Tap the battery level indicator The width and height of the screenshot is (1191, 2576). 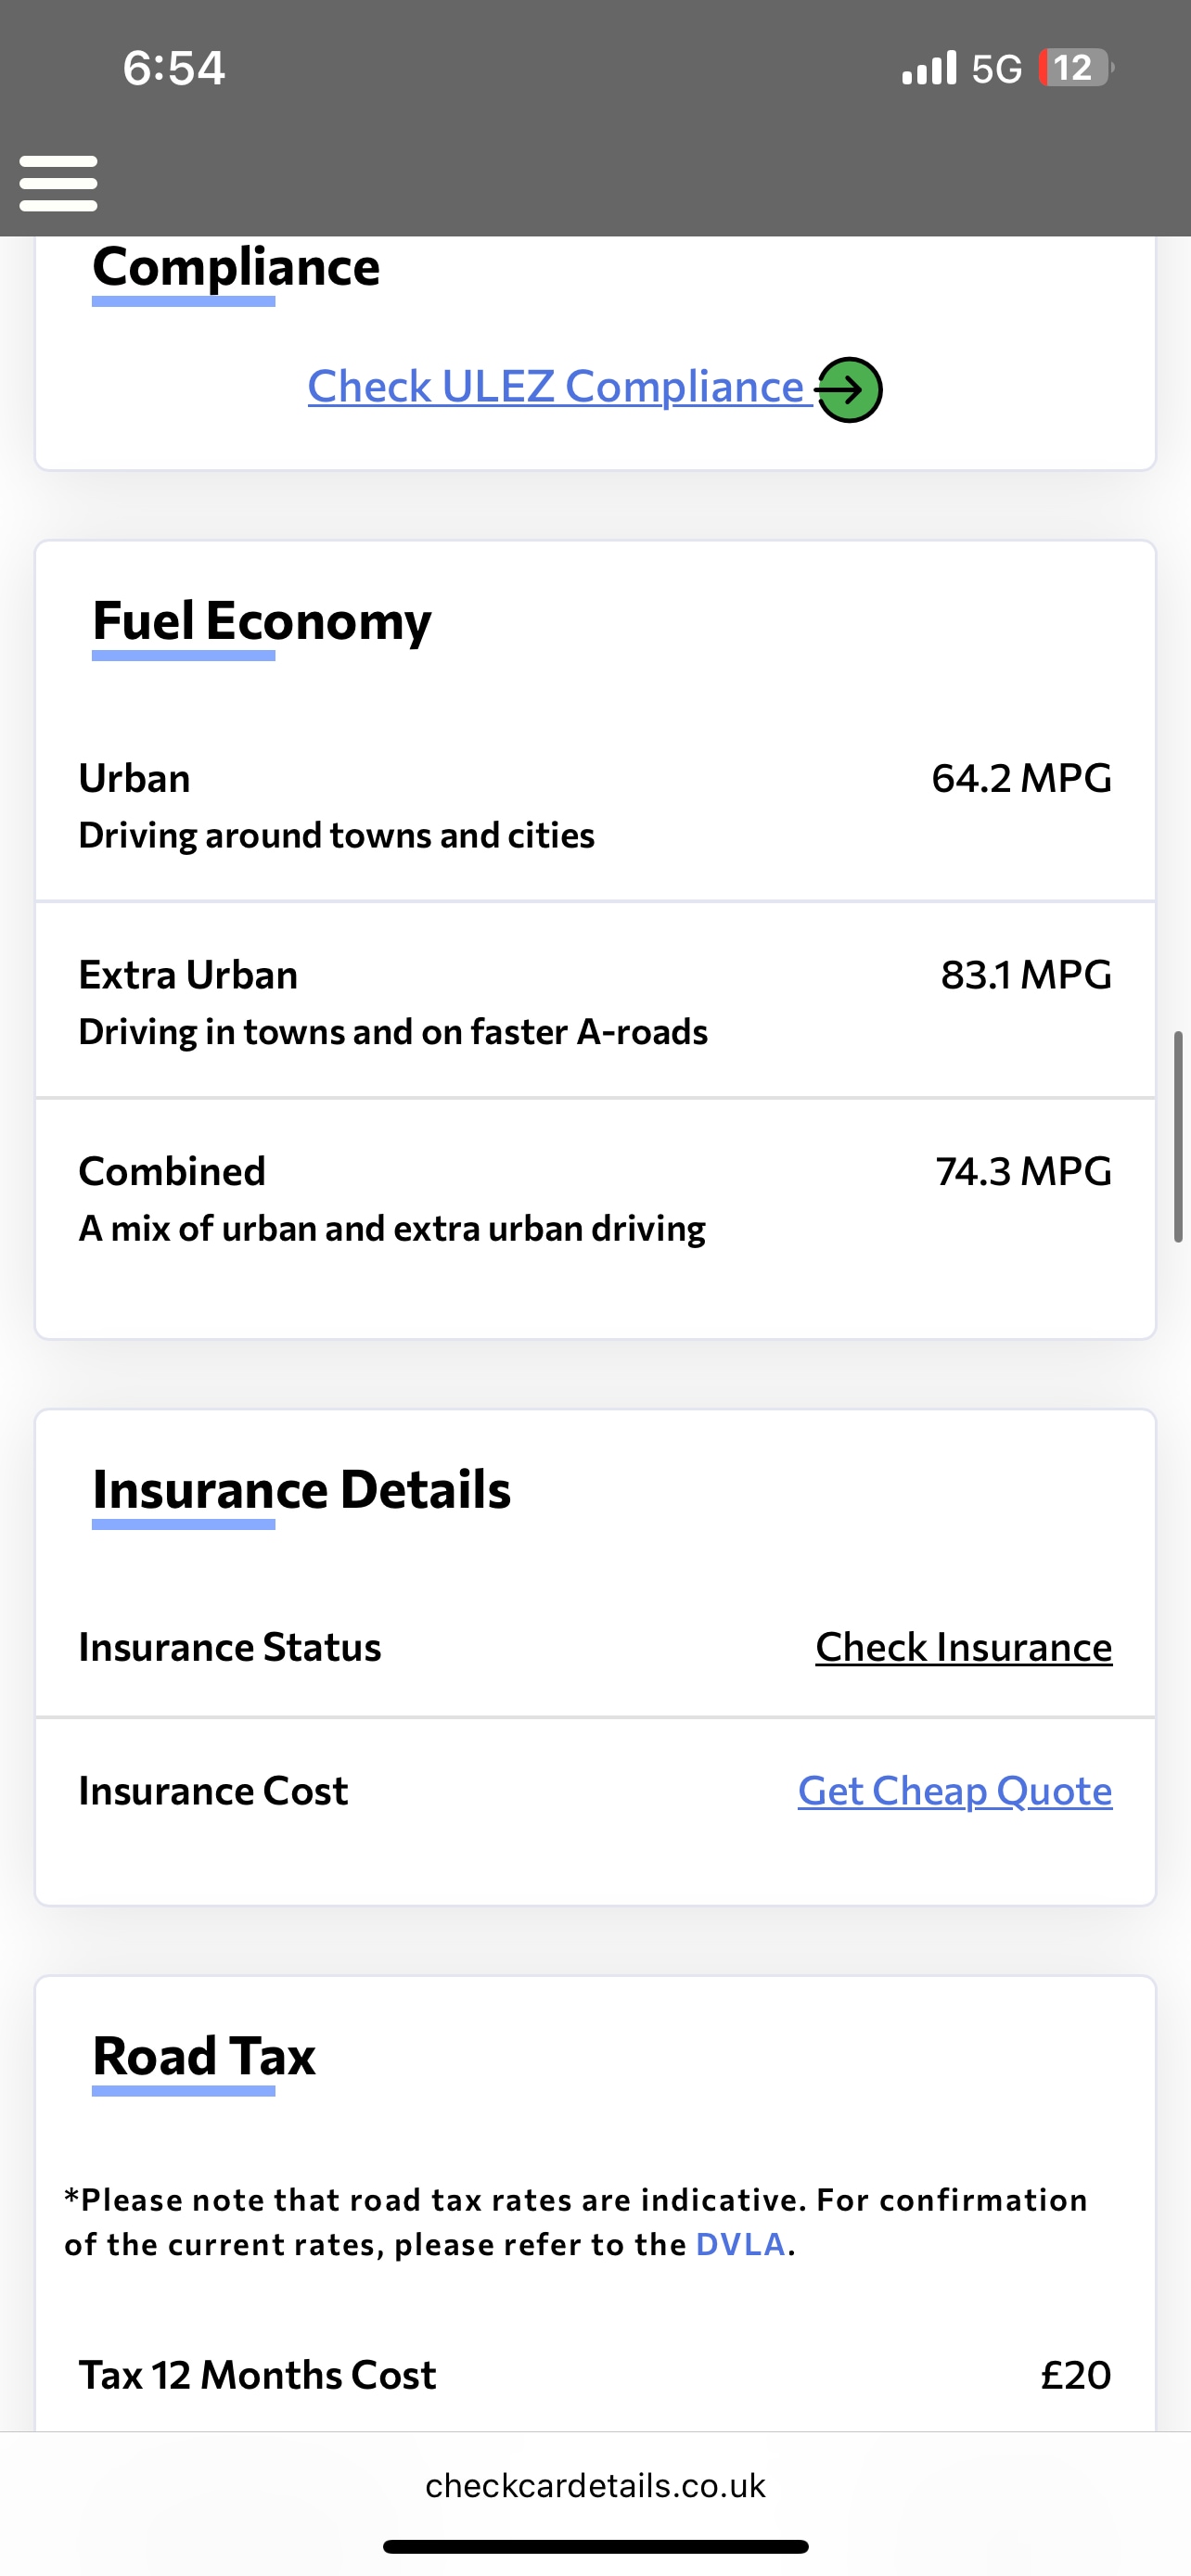1075,68
